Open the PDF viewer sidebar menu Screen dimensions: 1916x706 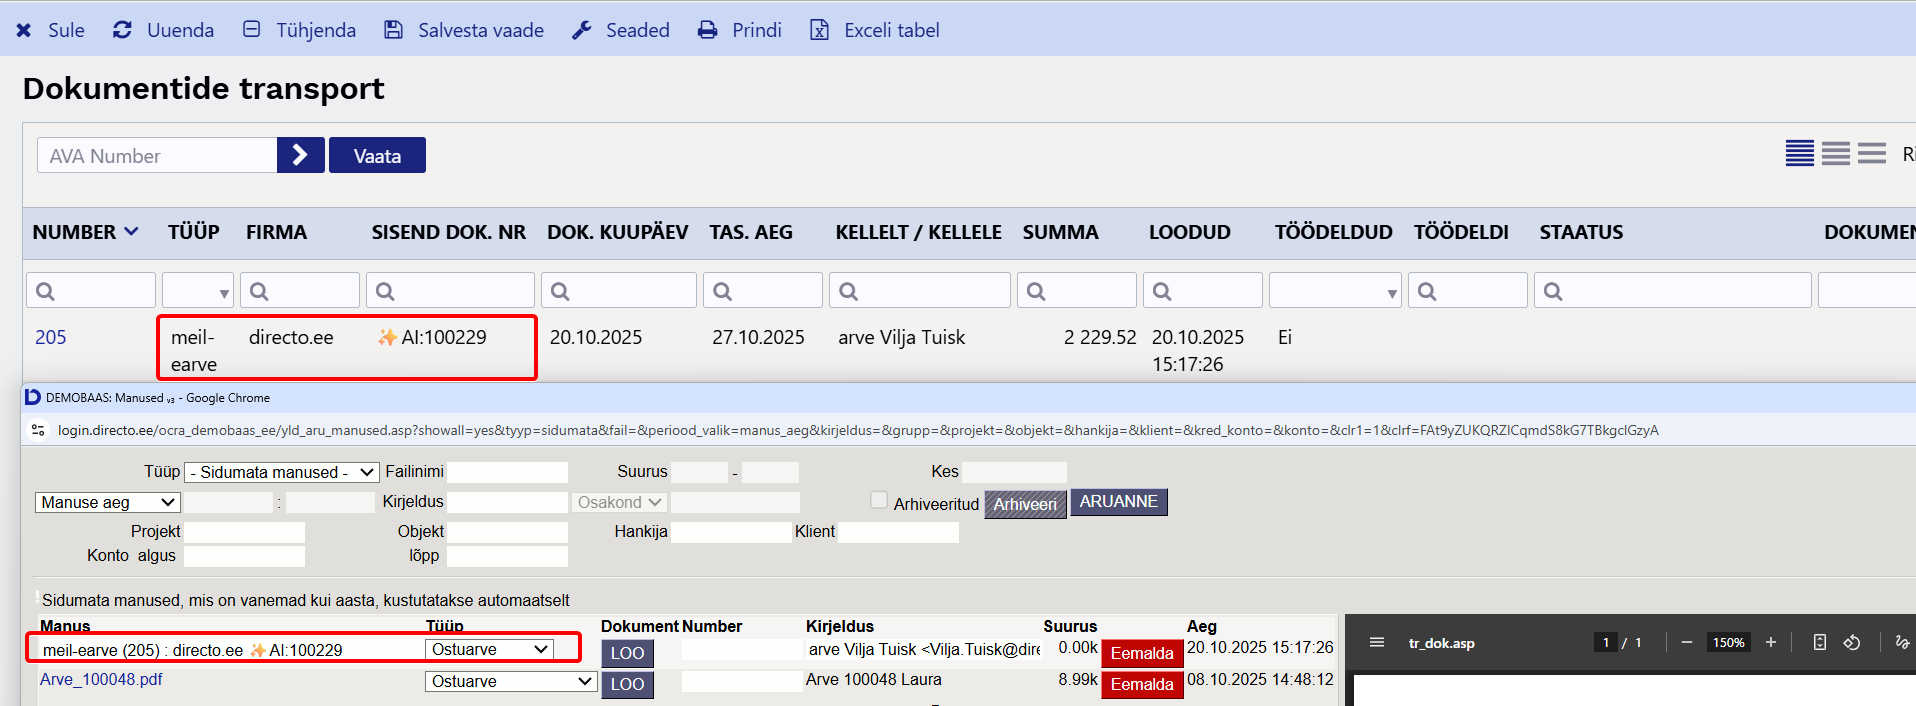(1376, 642)
